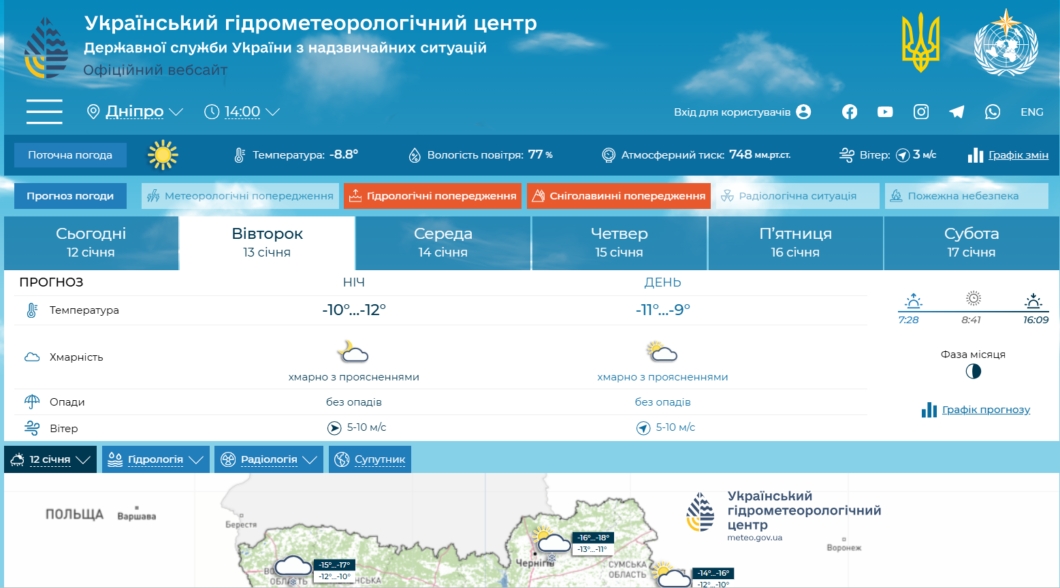Click the wind direction compass icon
Image resolution: width=1060 pixels, height=588 pixels.
pyautogui.click(x=904, y=155)
